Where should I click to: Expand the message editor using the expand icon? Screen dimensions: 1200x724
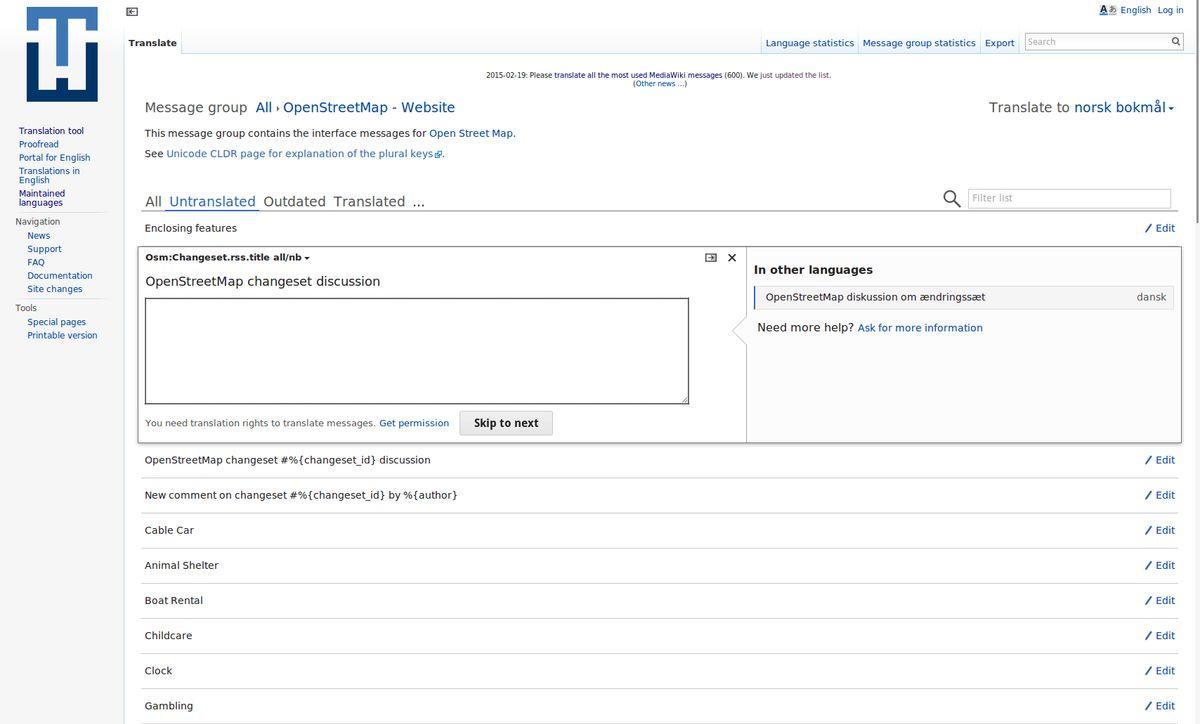[711, 258]
